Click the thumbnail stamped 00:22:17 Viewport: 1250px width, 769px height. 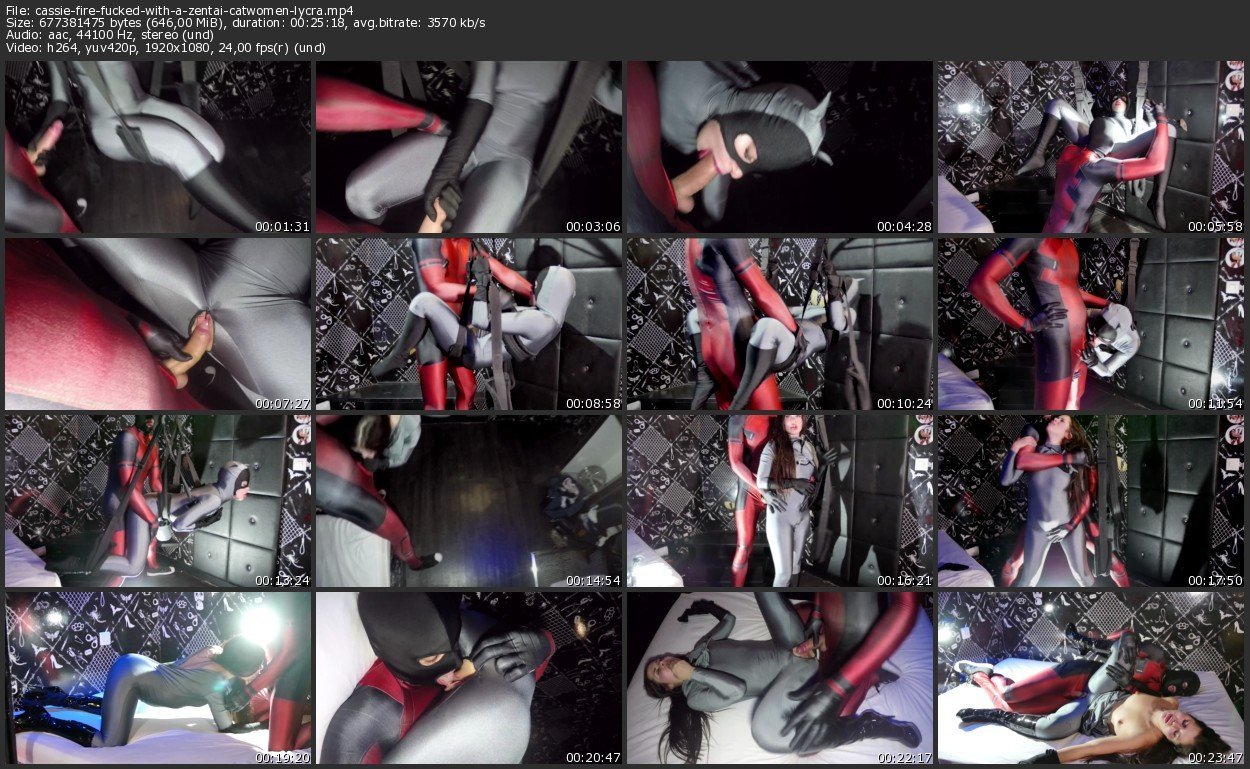[x=780, y=678]
